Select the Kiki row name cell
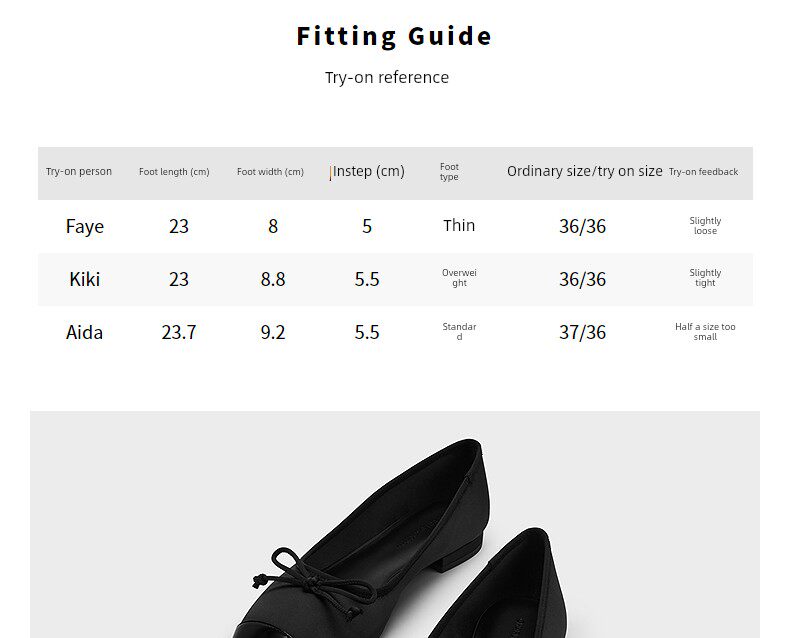 click(x=85, y=279)
